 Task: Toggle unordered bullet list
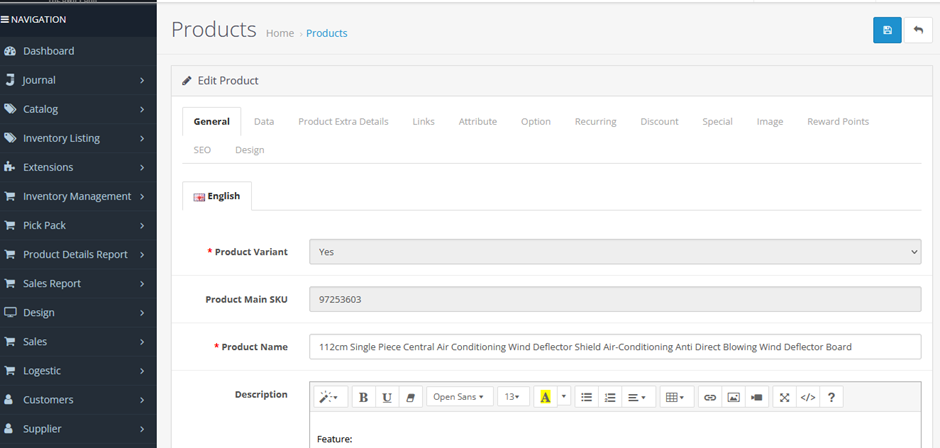587,397
